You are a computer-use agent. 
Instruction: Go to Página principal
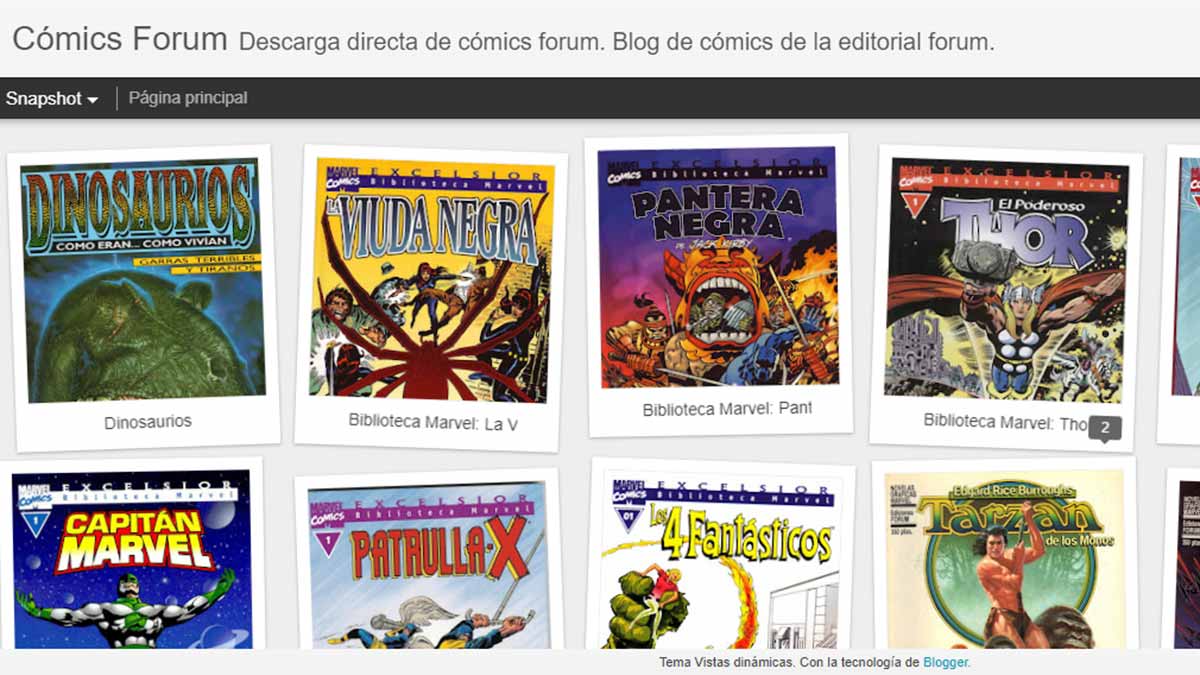[x=188, y=98]
